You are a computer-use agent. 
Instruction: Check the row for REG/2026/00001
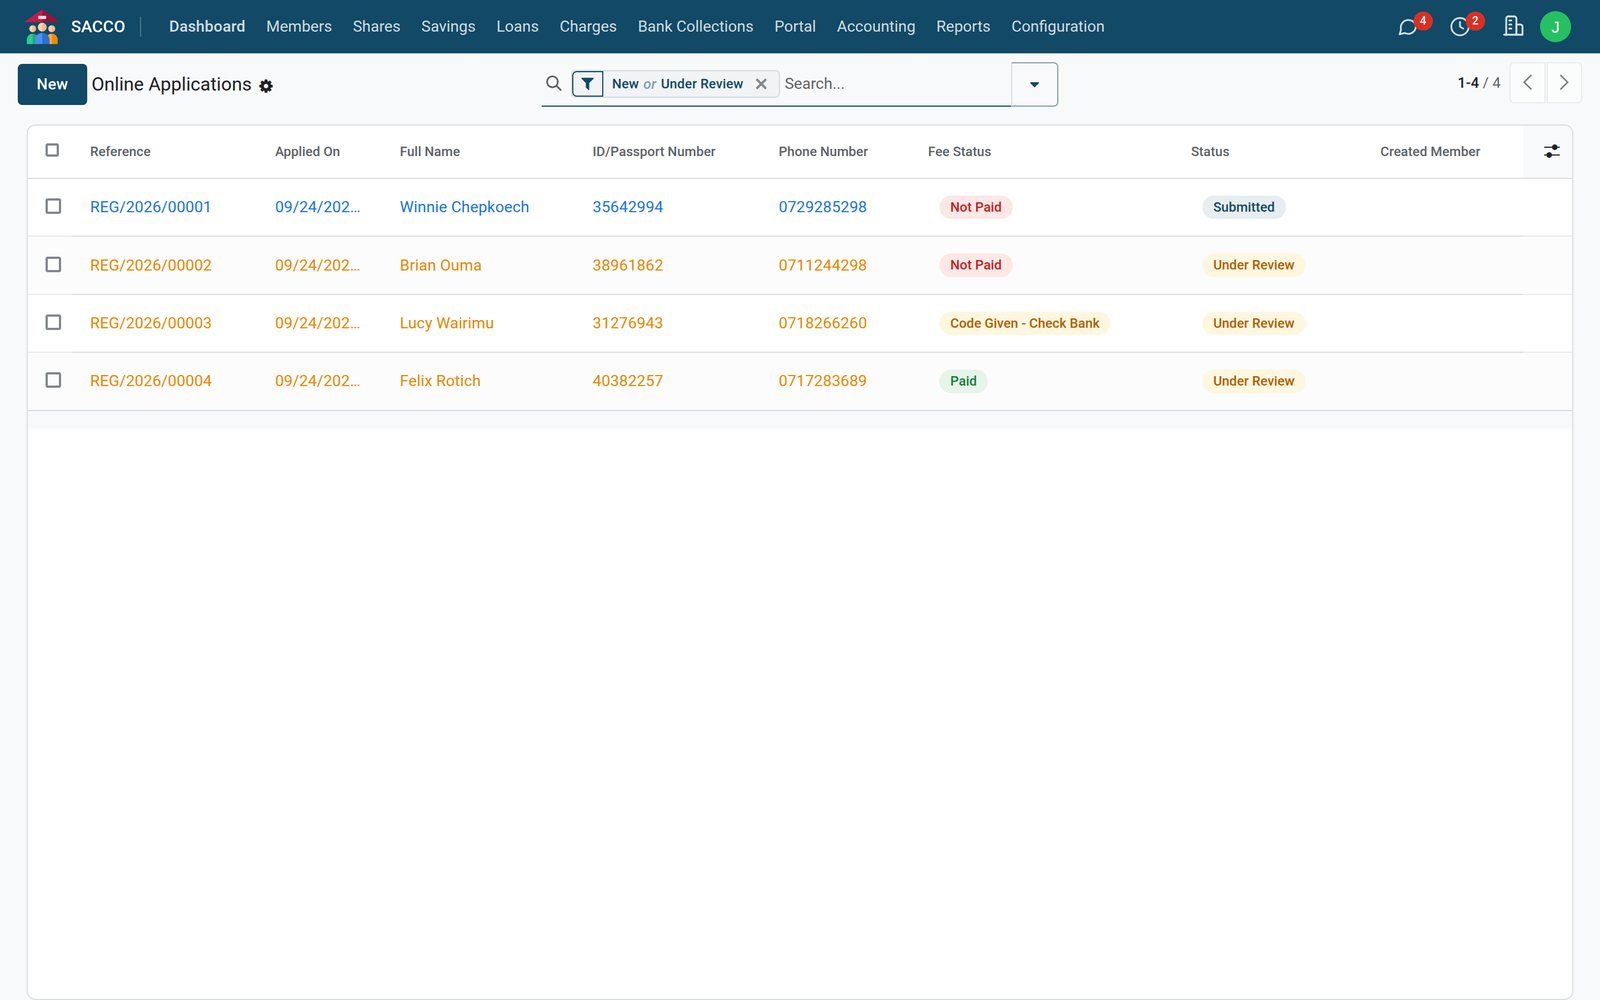click(53, 206)
